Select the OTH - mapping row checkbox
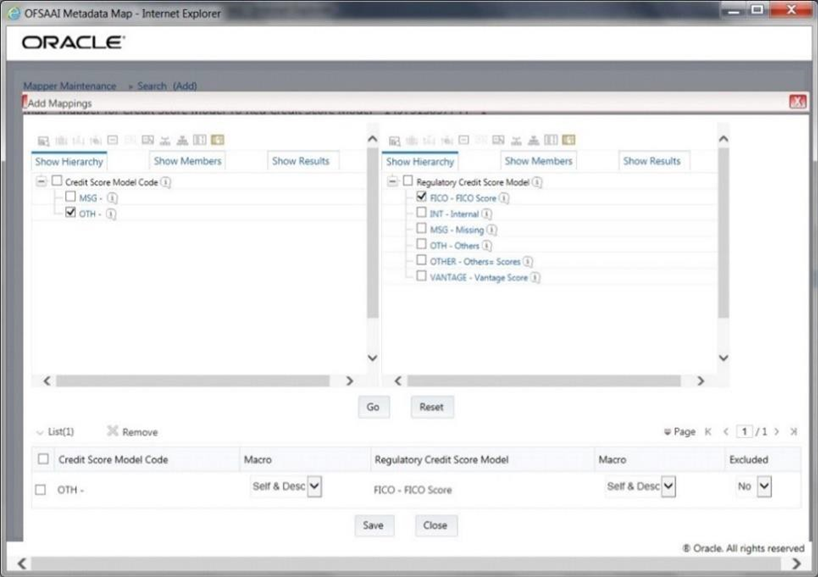Viewport: 818px width, 577px height. [x=40, y=489]
